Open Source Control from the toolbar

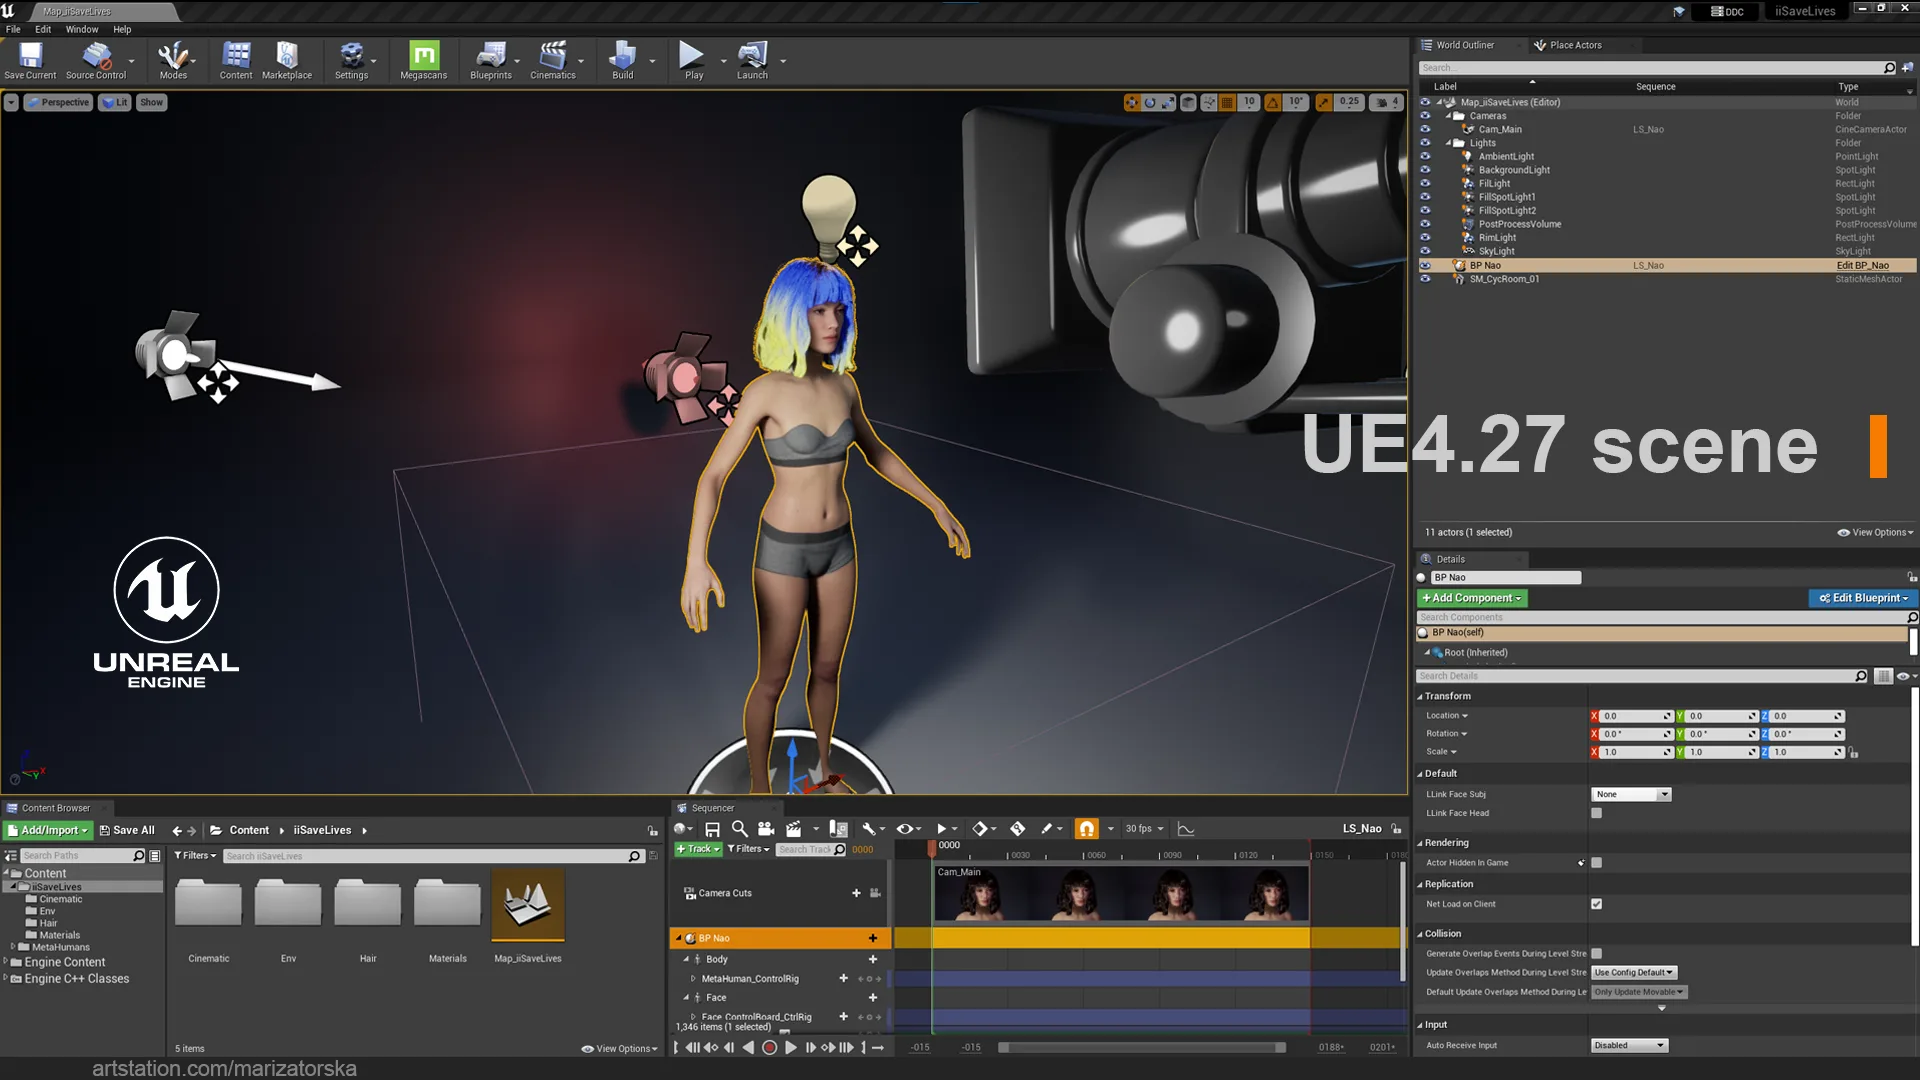(x=96, y=60)
